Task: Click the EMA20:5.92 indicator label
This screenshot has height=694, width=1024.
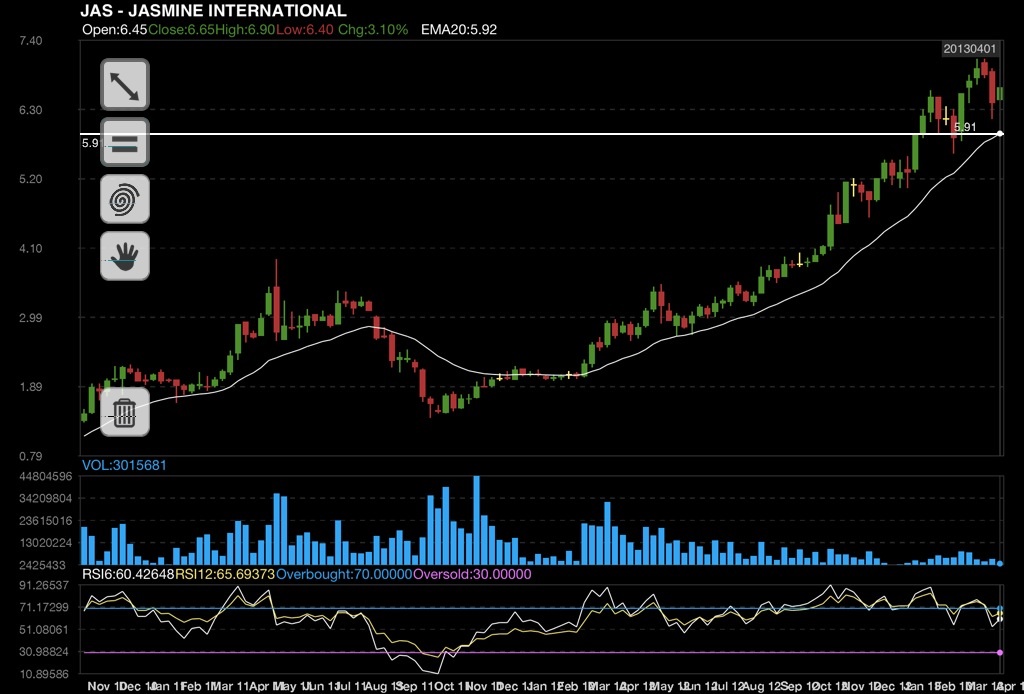Action: click(x=459, y=29)
